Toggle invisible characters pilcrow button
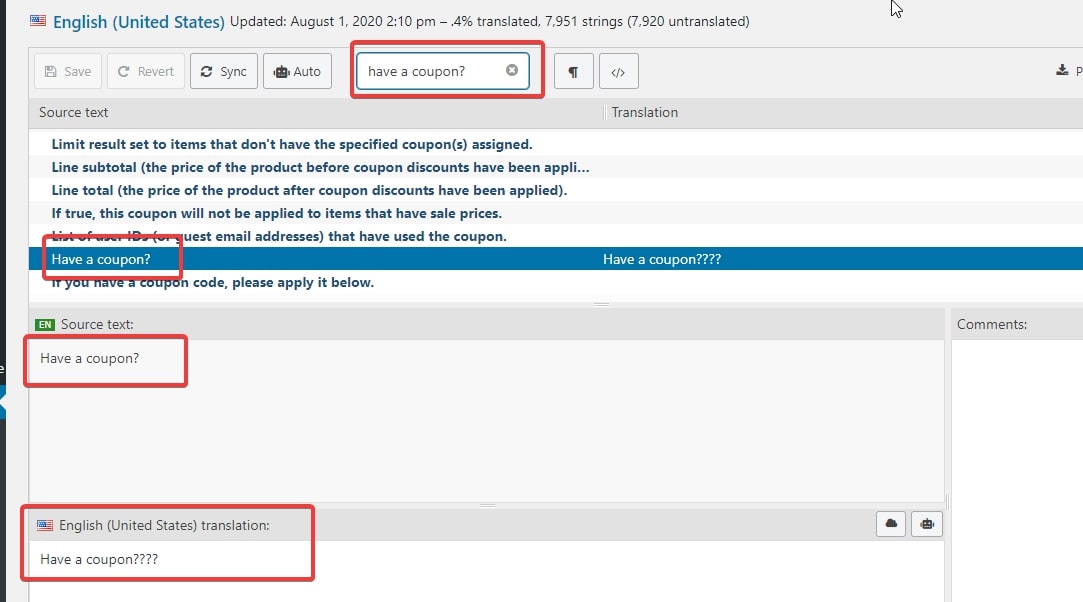This screenshot has width=1083, height=602. [x=573, y=71]
